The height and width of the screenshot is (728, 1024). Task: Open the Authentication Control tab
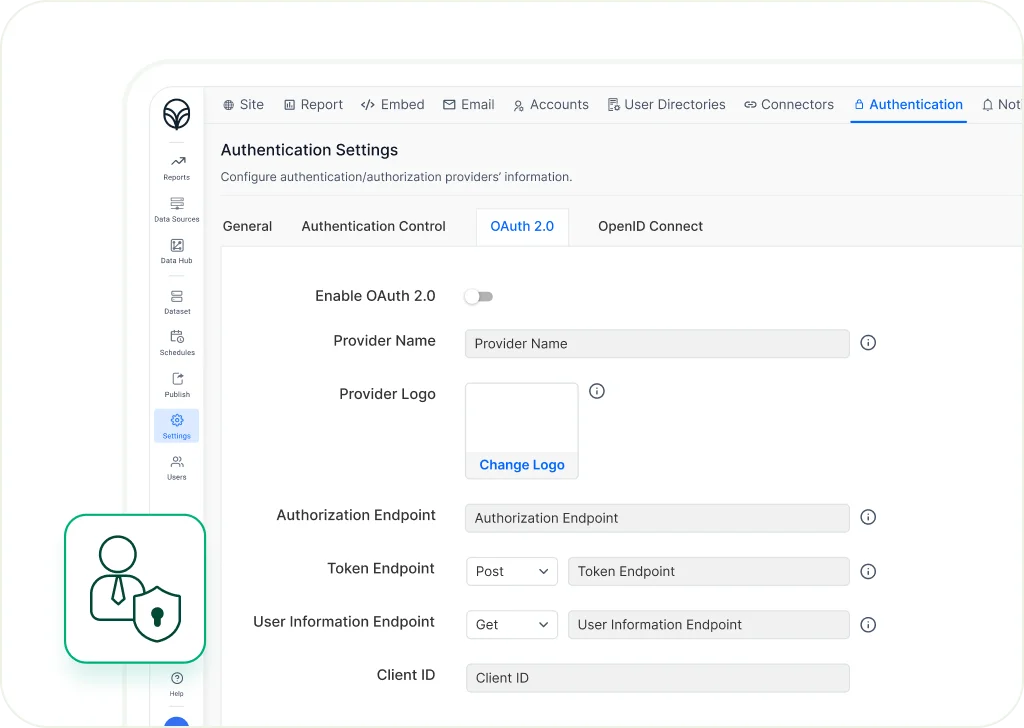[373, 226]
